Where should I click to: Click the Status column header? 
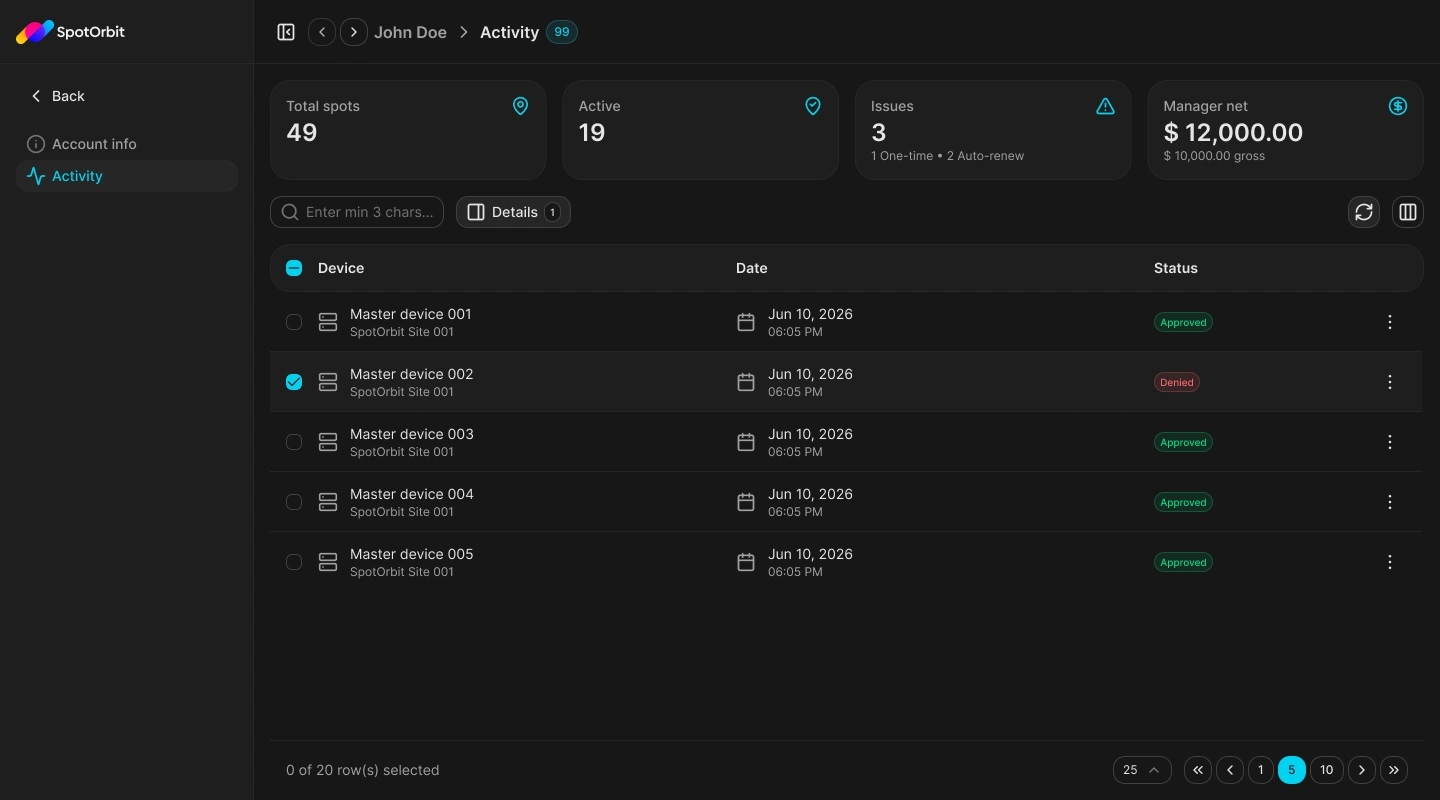pyautogui.click(x=1176, y=268)
